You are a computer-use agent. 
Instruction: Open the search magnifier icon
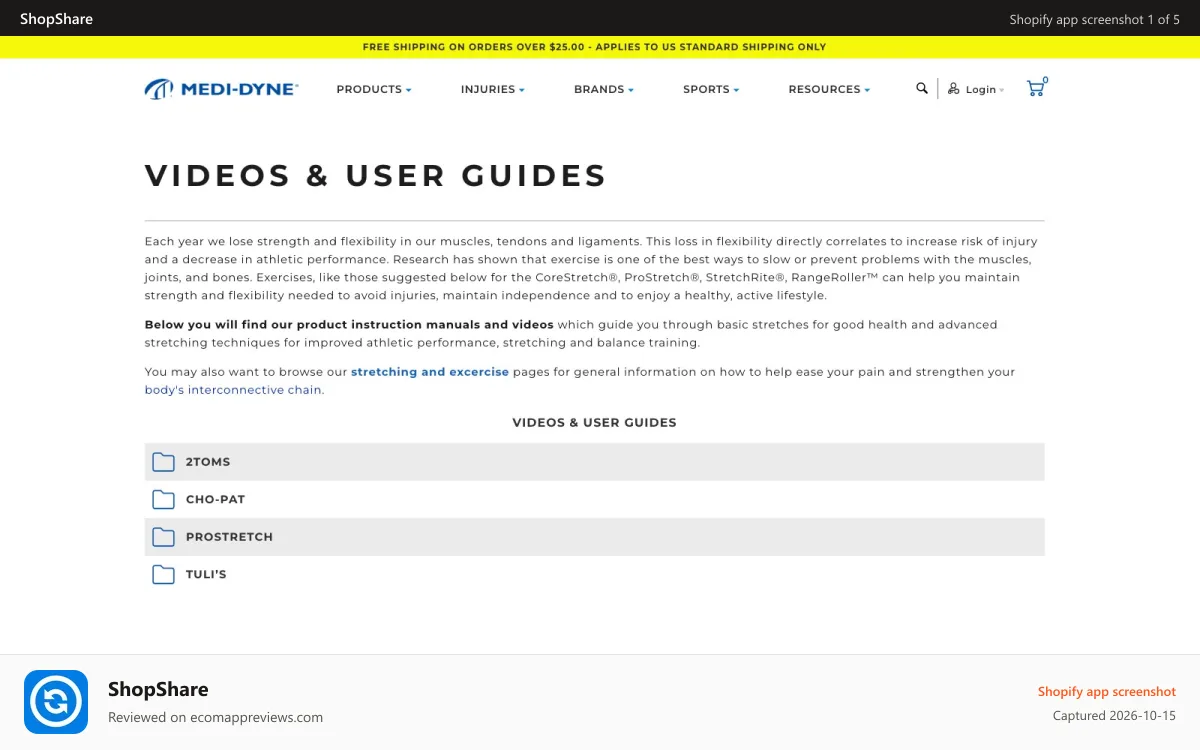(x=922, y=88)
